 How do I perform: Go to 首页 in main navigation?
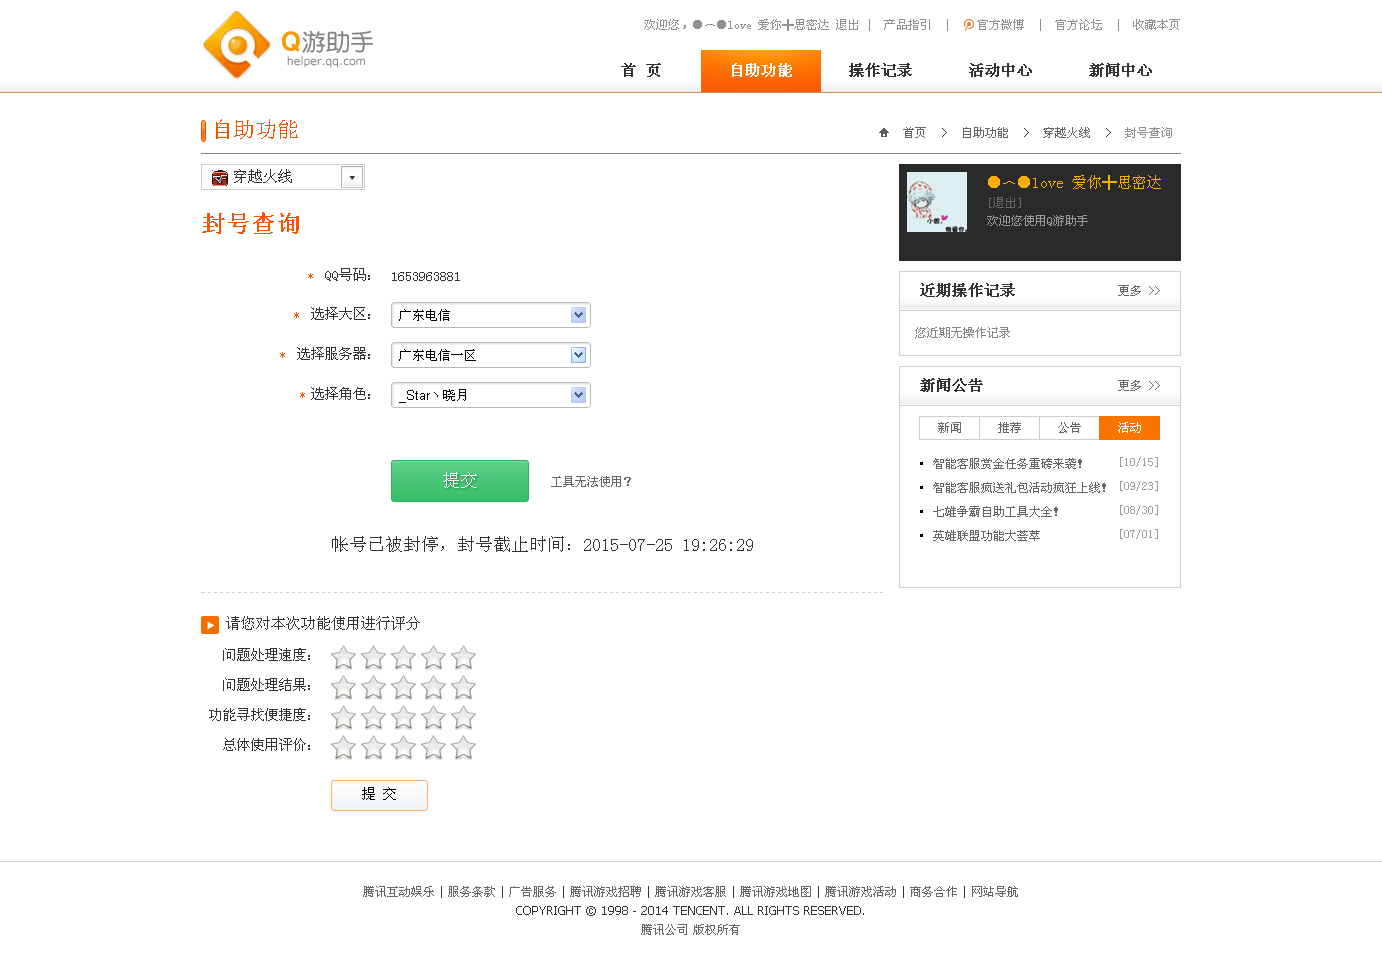point(641,70)
